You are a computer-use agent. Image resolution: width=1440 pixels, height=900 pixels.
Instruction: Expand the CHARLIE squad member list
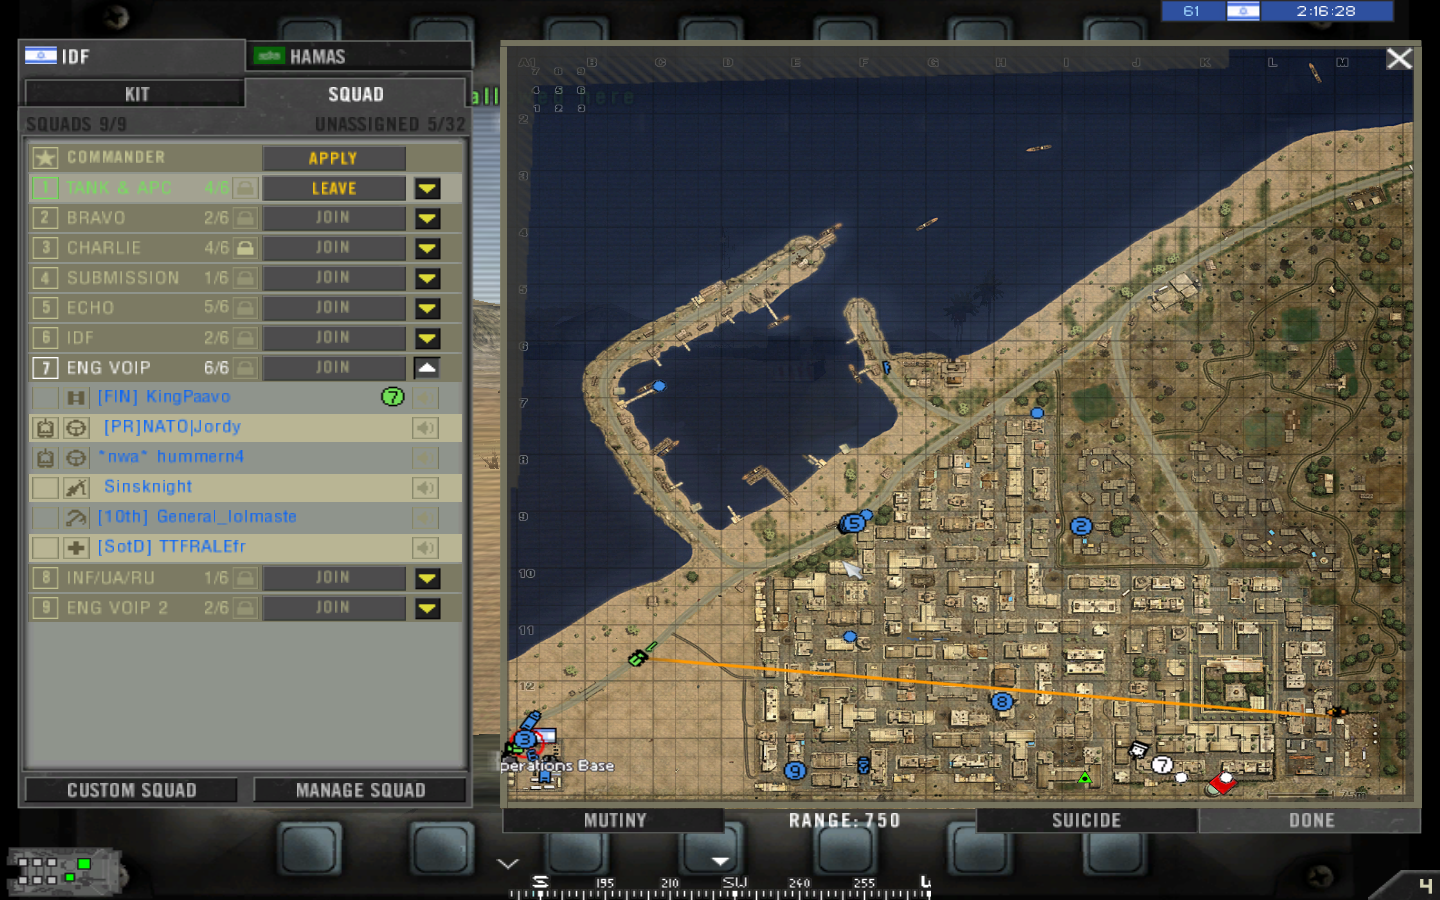(x=428, y=248)
